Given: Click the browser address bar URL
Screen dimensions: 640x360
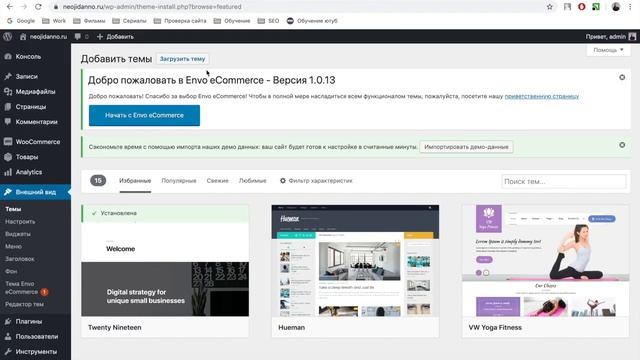Looking at the screenshot, I should coord(152,7).
